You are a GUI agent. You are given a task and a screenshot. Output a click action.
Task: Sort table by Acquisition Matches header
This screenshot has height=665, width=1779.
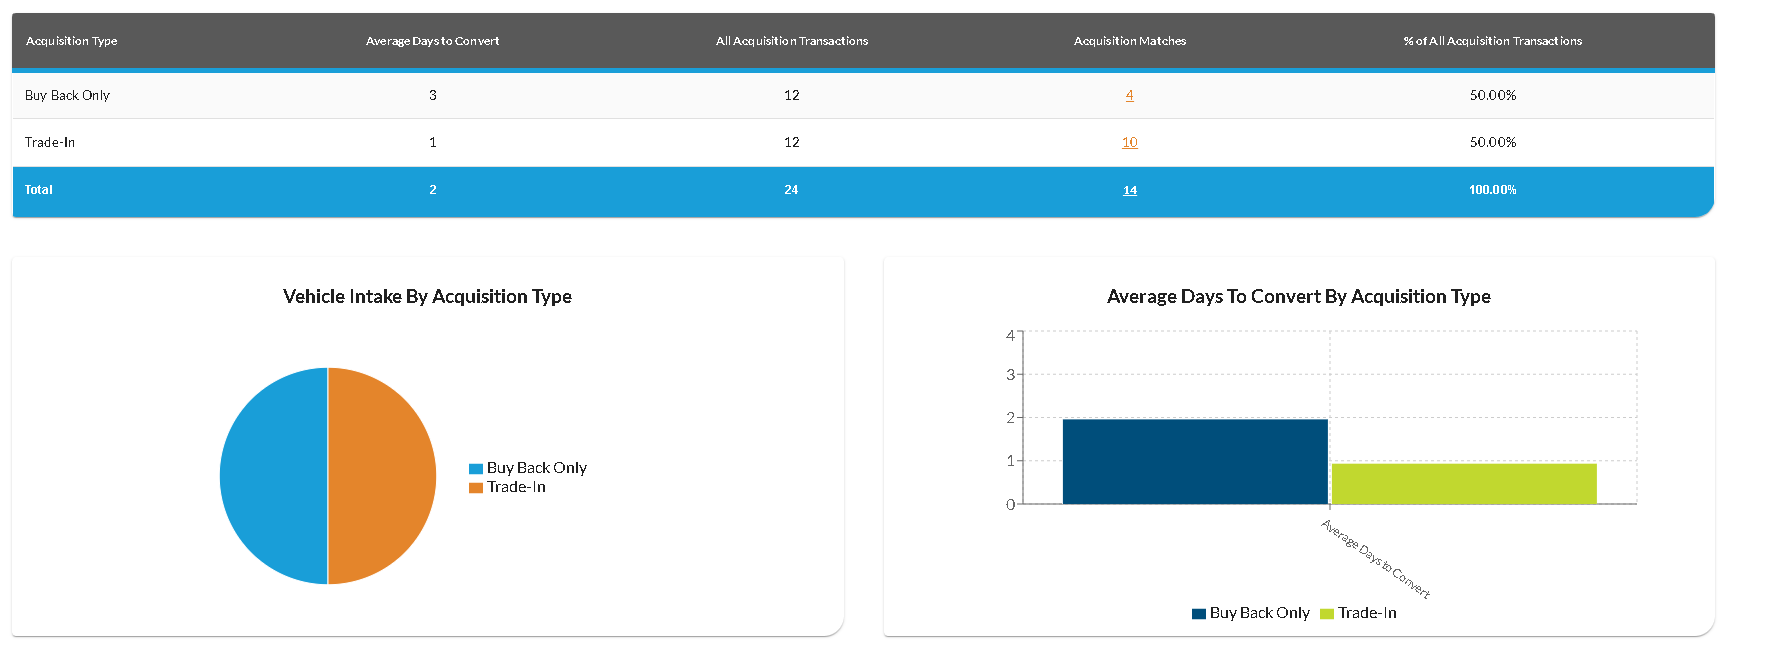[x=1129, y=41]
